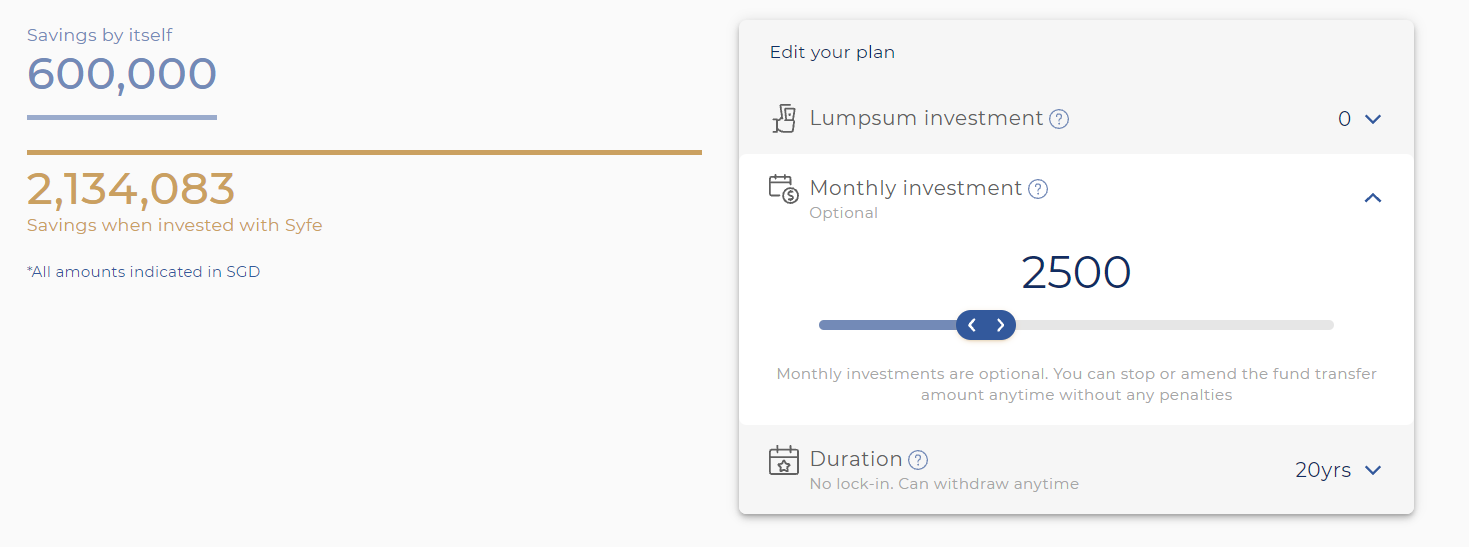Image resolution: width=1469 pixels, height=547 pixels.
Task: Click the 20yrs duration value
Action: [1323, 470]
